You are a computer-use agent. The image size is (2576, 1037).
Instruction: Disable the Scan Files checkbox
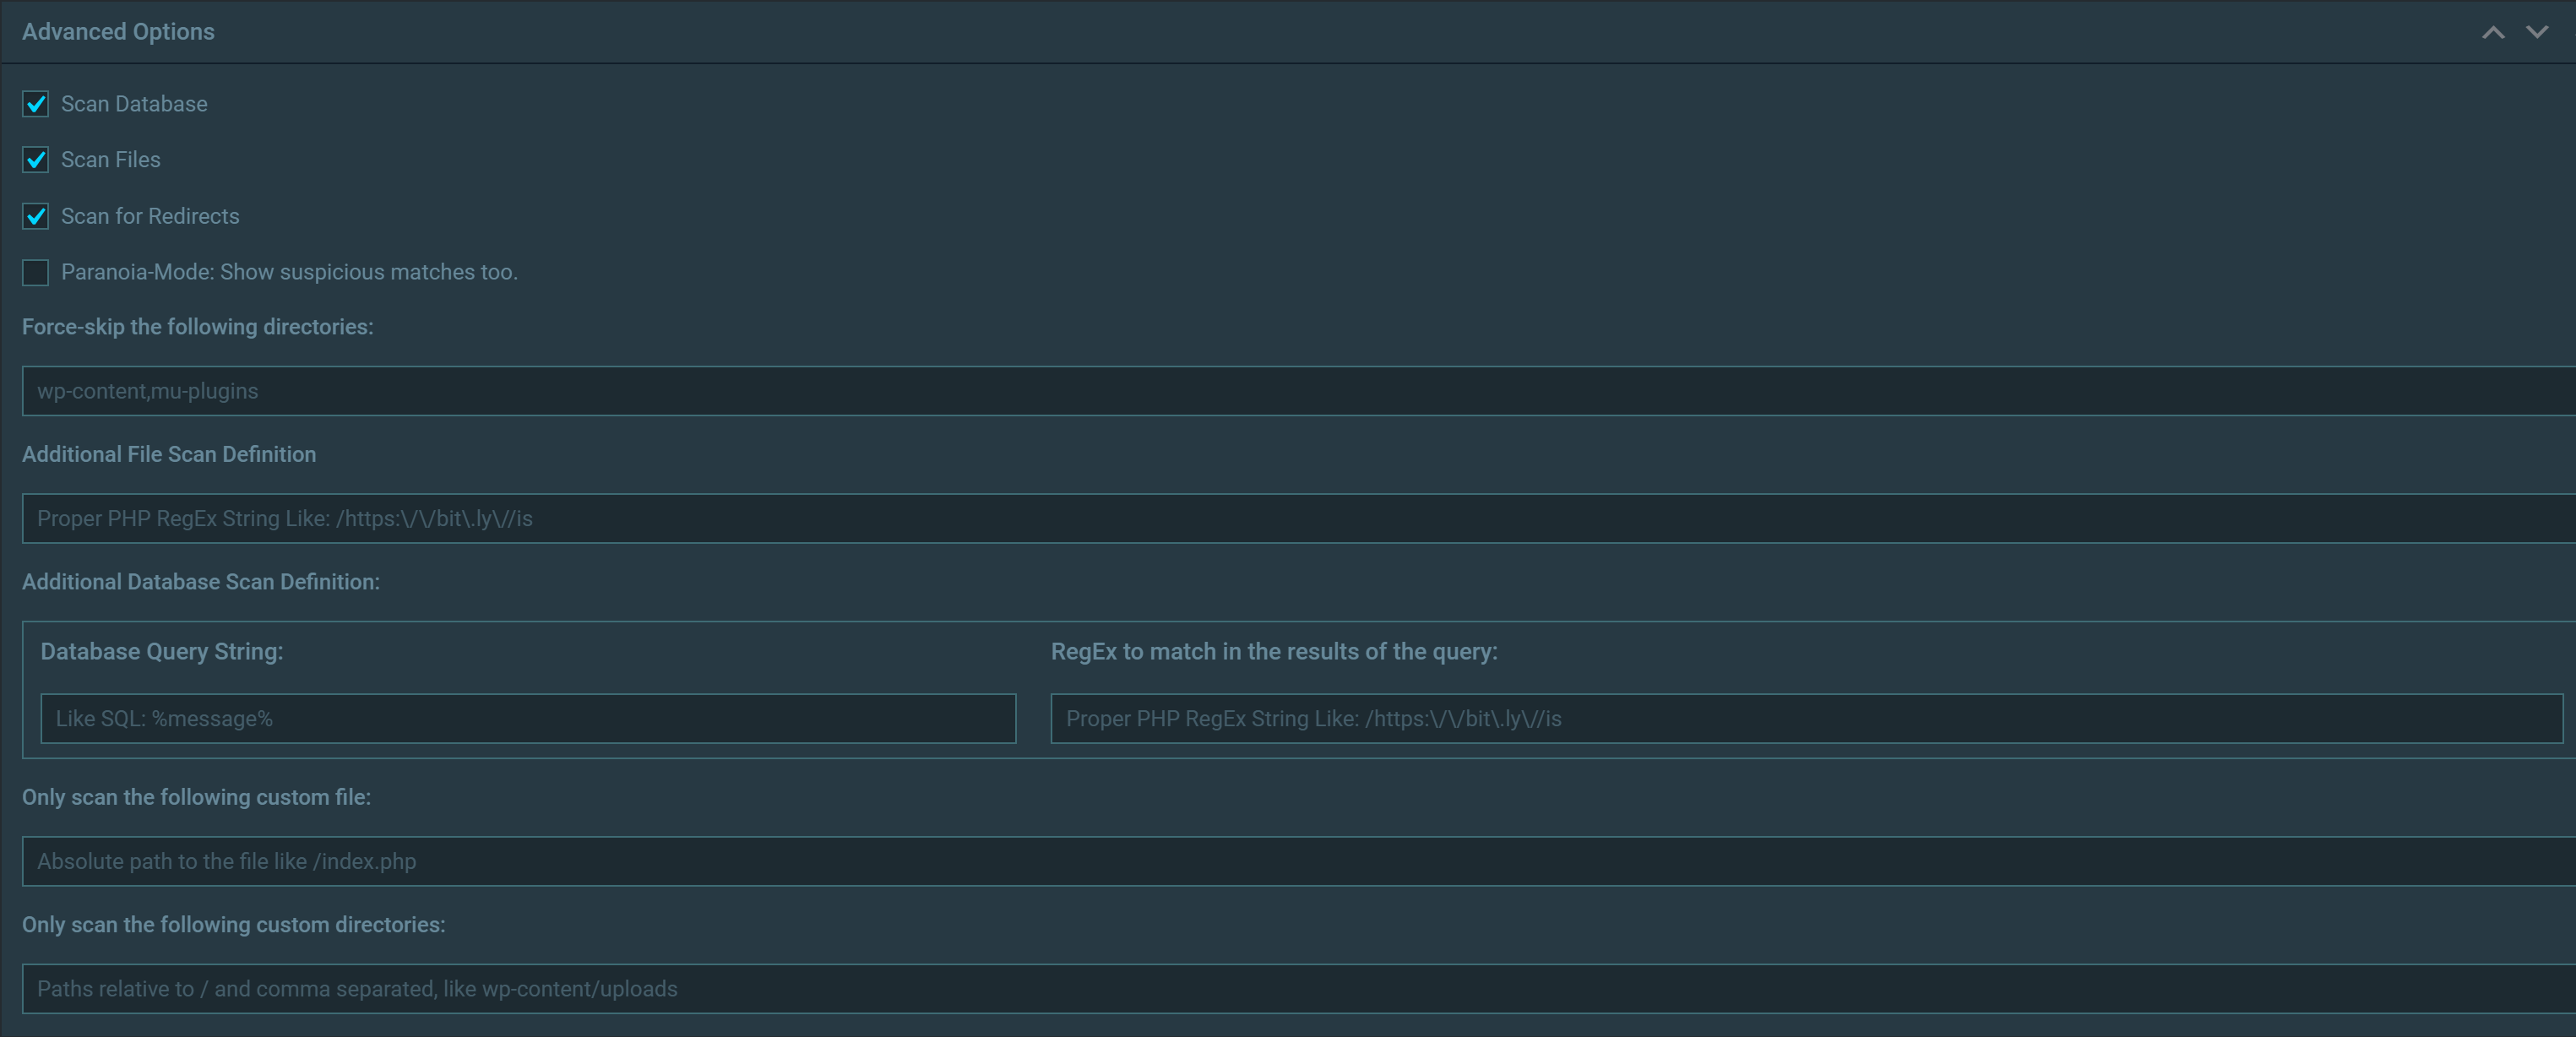(36, 160)
